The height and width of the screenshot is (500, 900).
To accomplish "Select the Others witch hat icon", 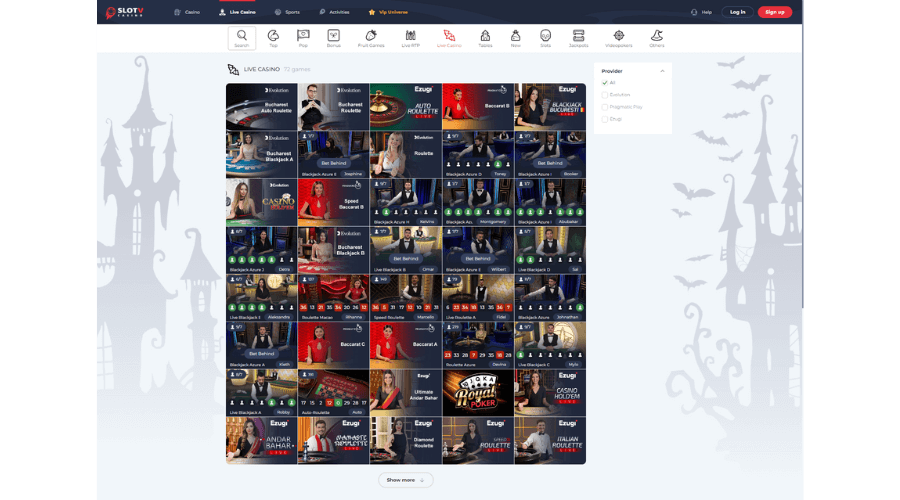I will click(657, 38).
